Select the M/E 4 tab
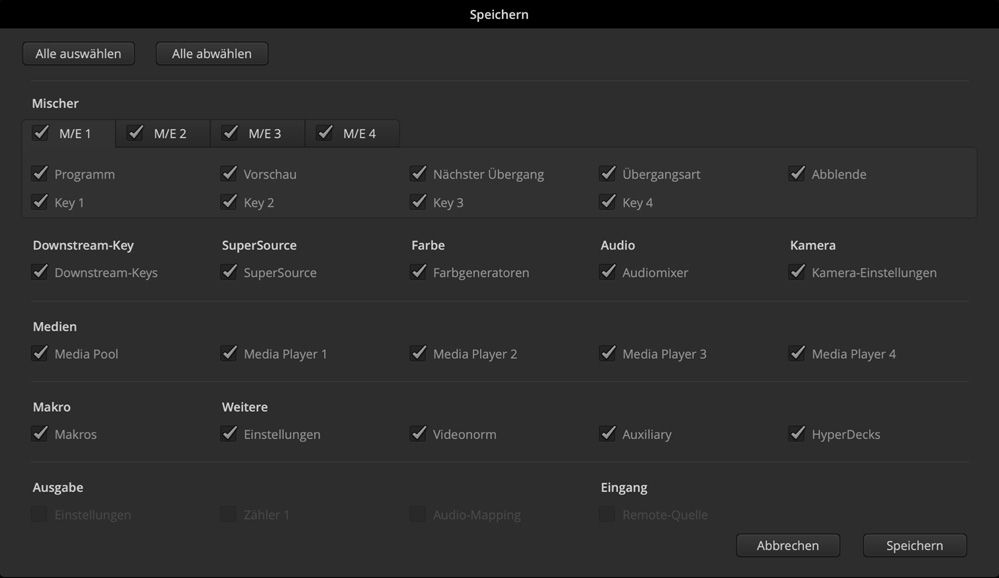This screenshot has width=999, height=578. [359, 133]
